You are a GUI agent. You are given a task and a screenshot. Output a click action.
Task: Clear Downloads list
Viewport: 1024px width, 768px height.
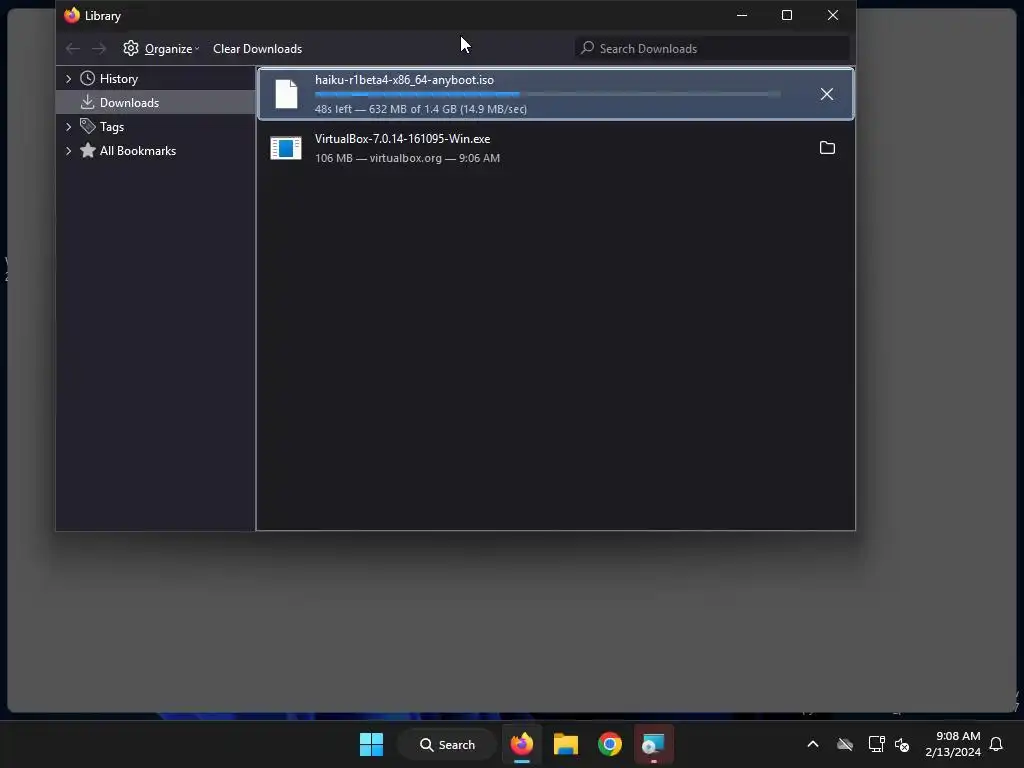pyautogui.click(x=257, y=48)
